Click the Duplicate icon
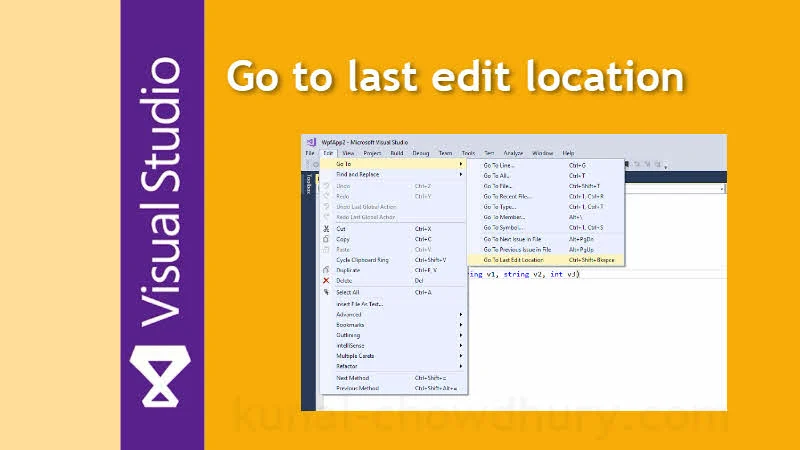 (x=326, y=270)
